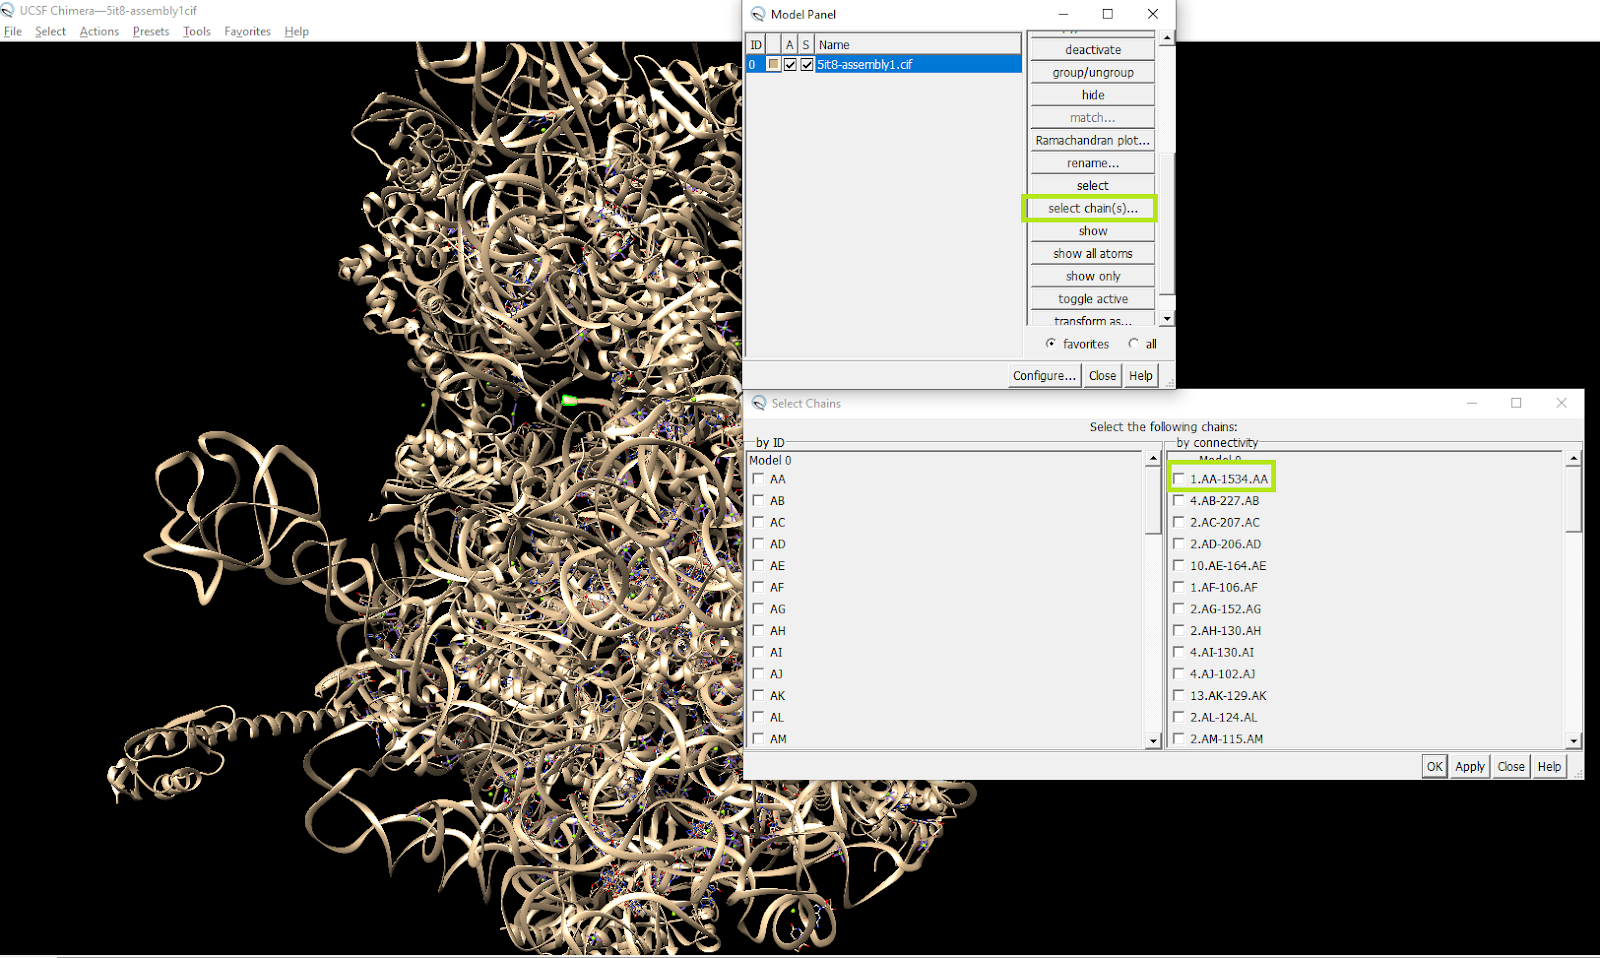Image resolution: width=1600 pixels, height=958 pixels.
Task: Check the AE chain checkbox by ID
Action: (x=758, y=566)
